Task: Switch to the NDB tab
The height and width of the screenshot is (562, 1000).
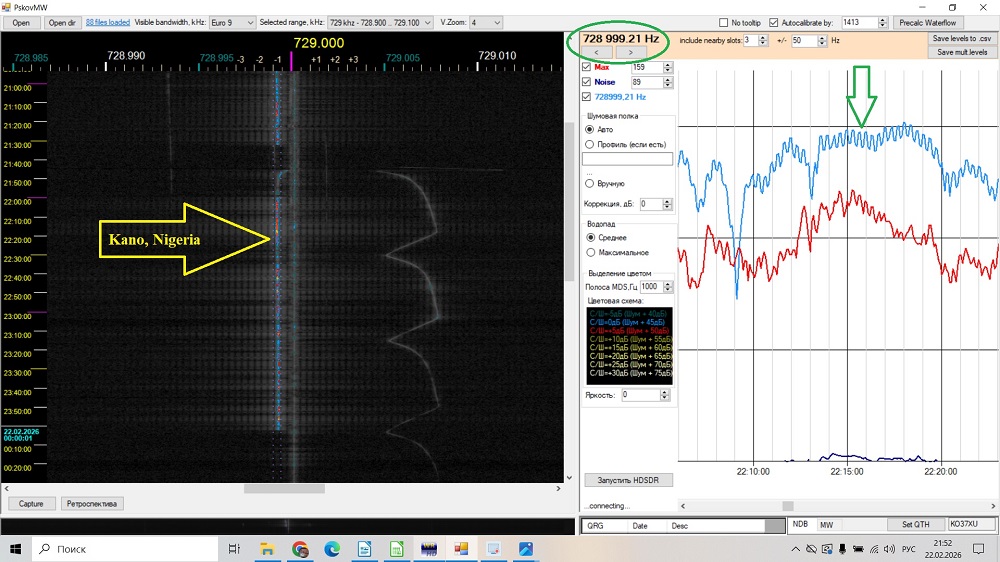Action: (800, 524)
